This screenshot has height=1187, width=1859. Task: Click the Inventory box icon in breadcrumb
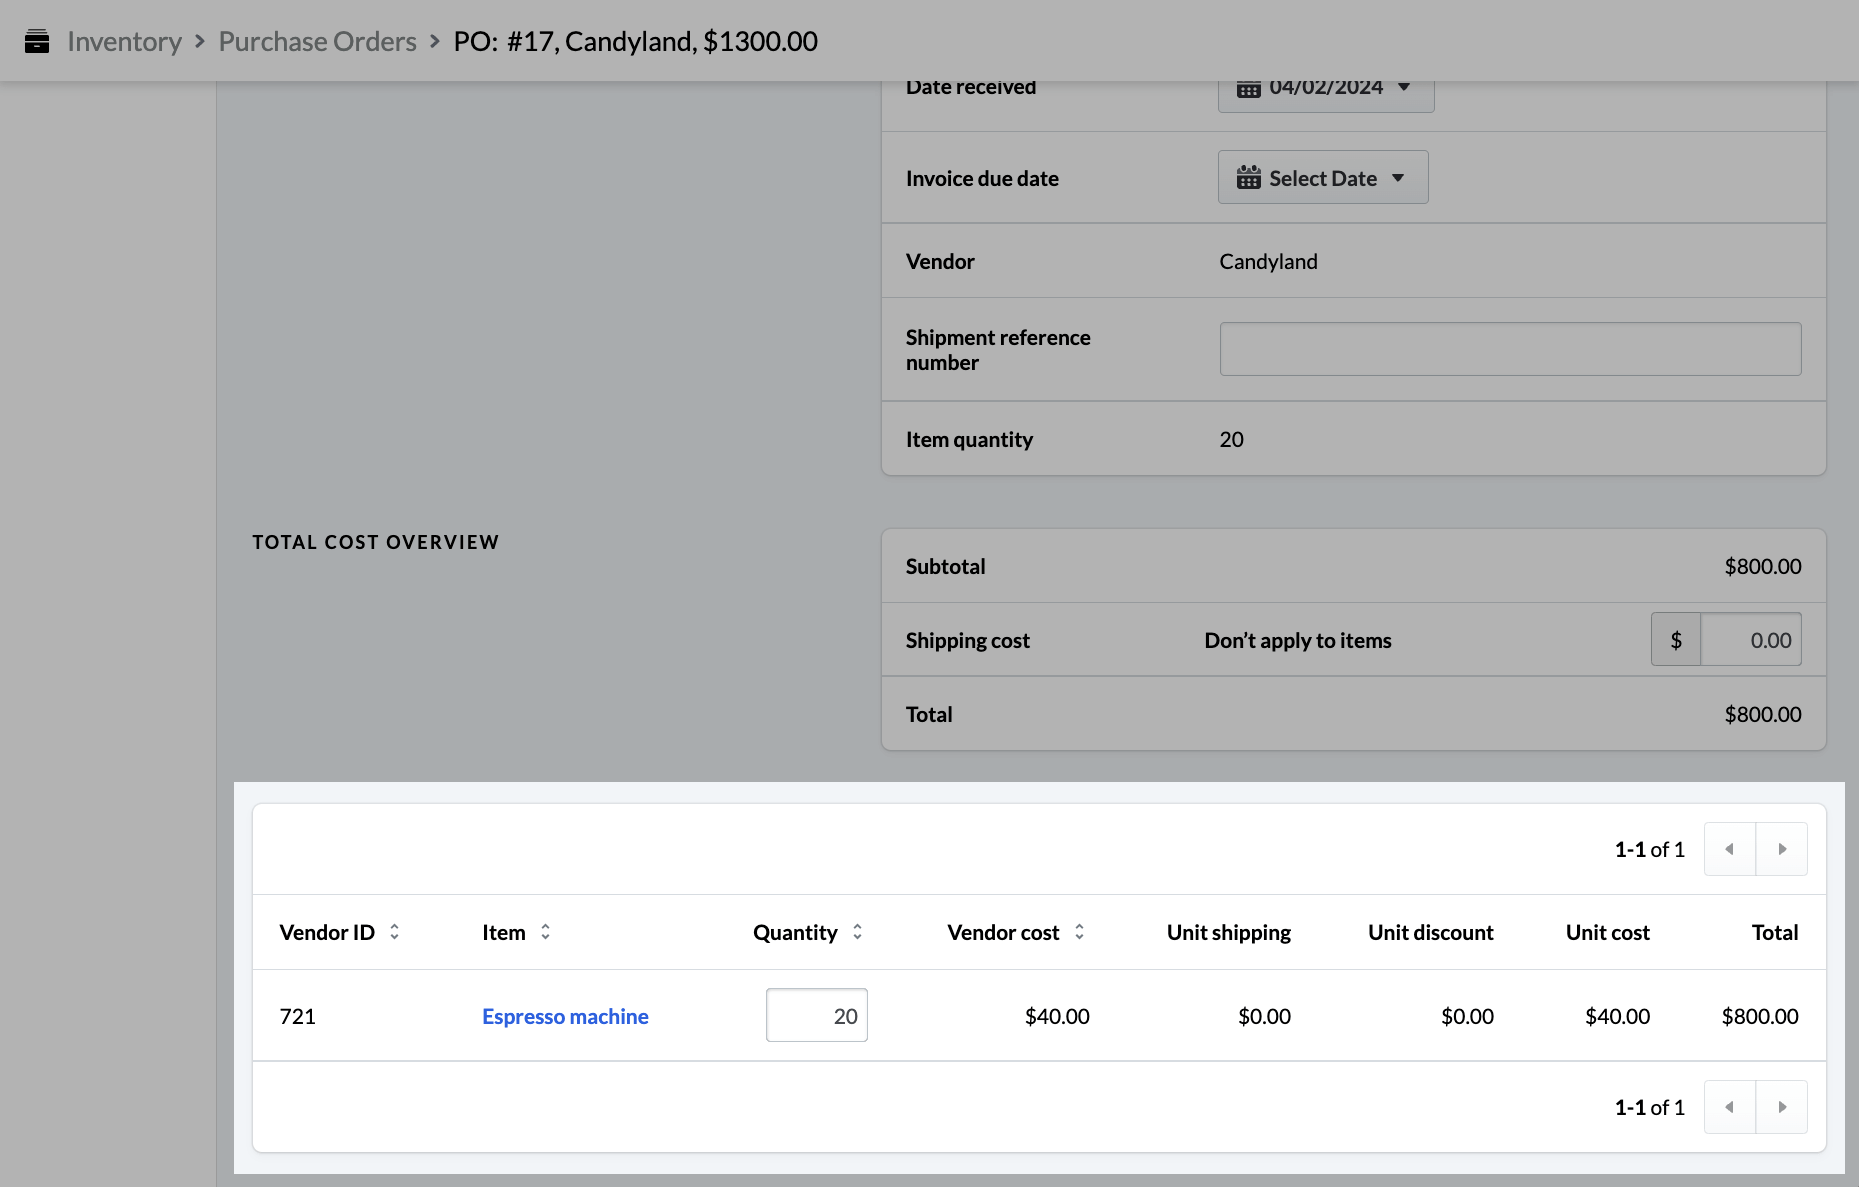(37, 41)
